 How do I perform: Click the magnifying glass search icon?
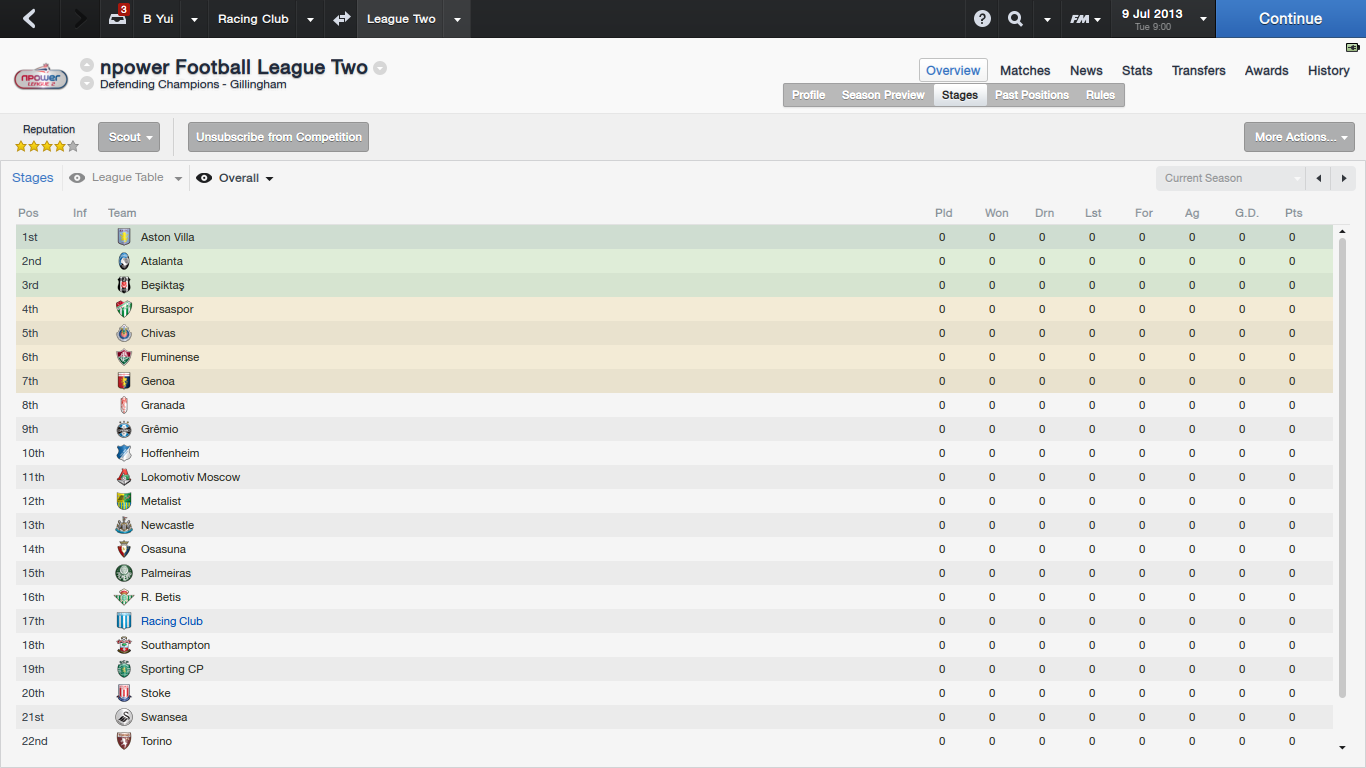point(1015,19)
